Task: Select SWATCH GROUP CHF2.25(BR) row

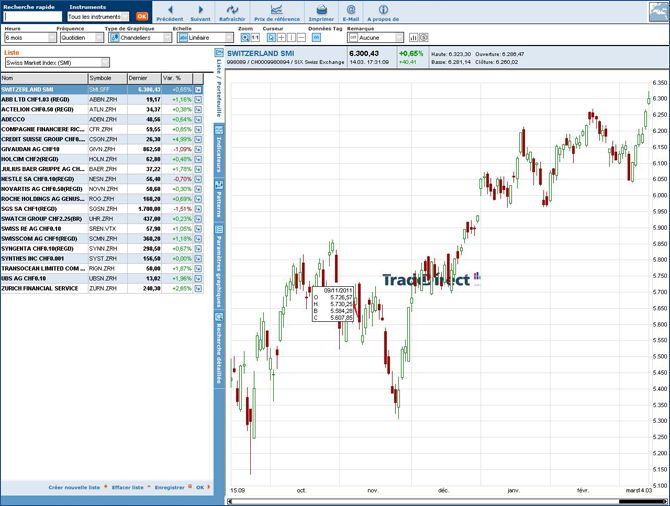Action: click(x=102, y=219)
